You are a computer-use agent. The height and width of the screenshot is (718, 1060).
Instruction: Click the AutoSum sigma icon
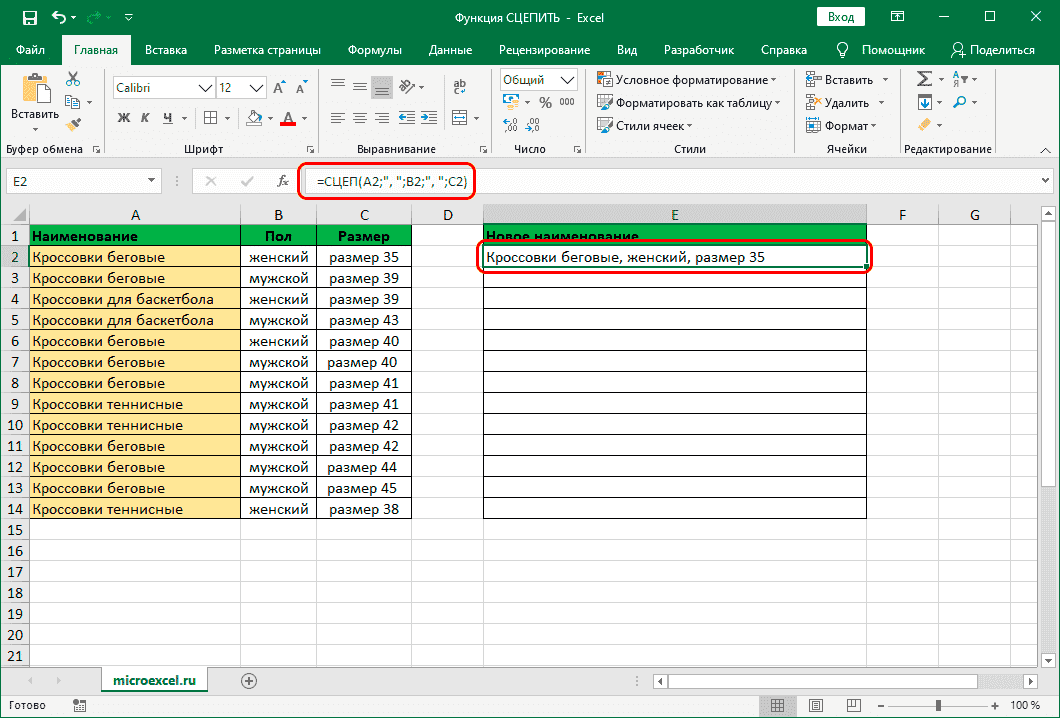coord(923,79)
